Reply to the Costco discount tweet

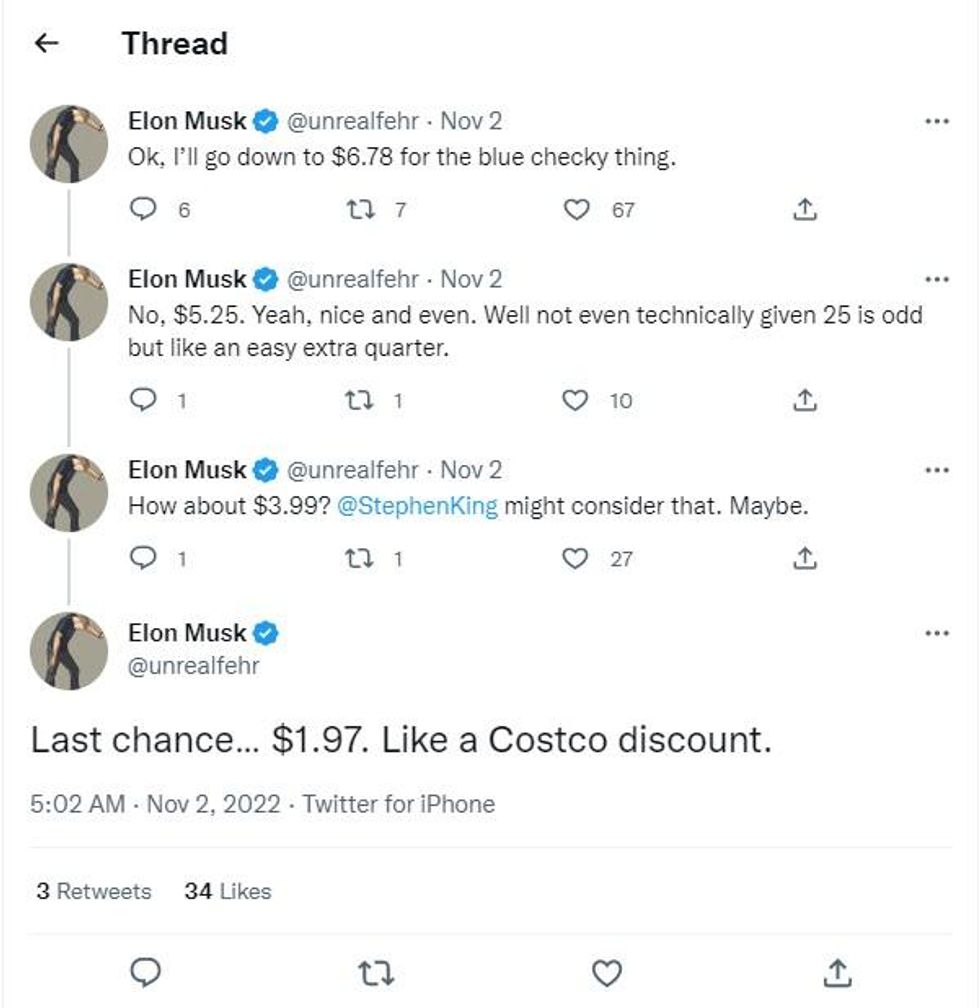point(147,972)
